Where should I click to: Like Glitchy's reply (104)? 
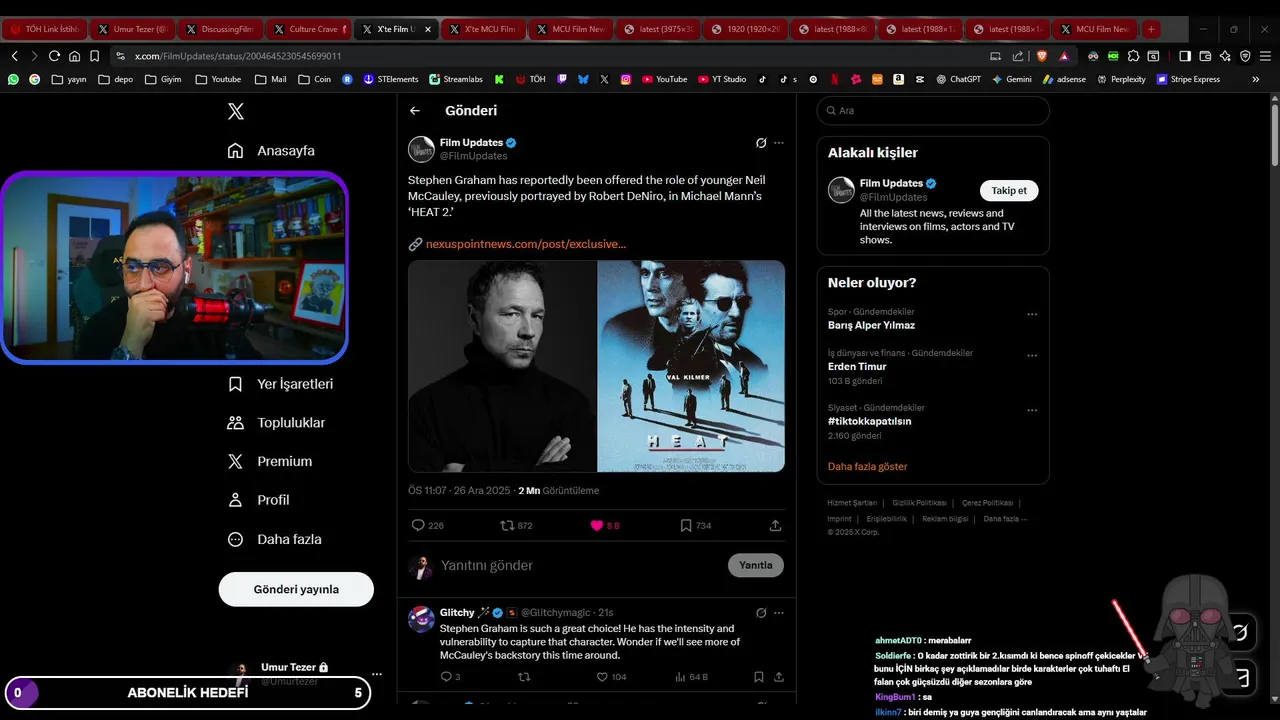[x=602, y=677]
